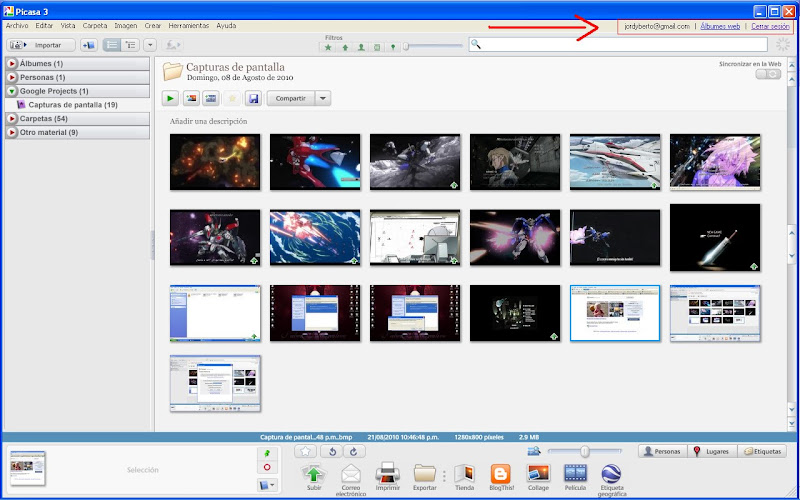Play the folder slideshow
This screenshot has width=800, height=500.
170,98
